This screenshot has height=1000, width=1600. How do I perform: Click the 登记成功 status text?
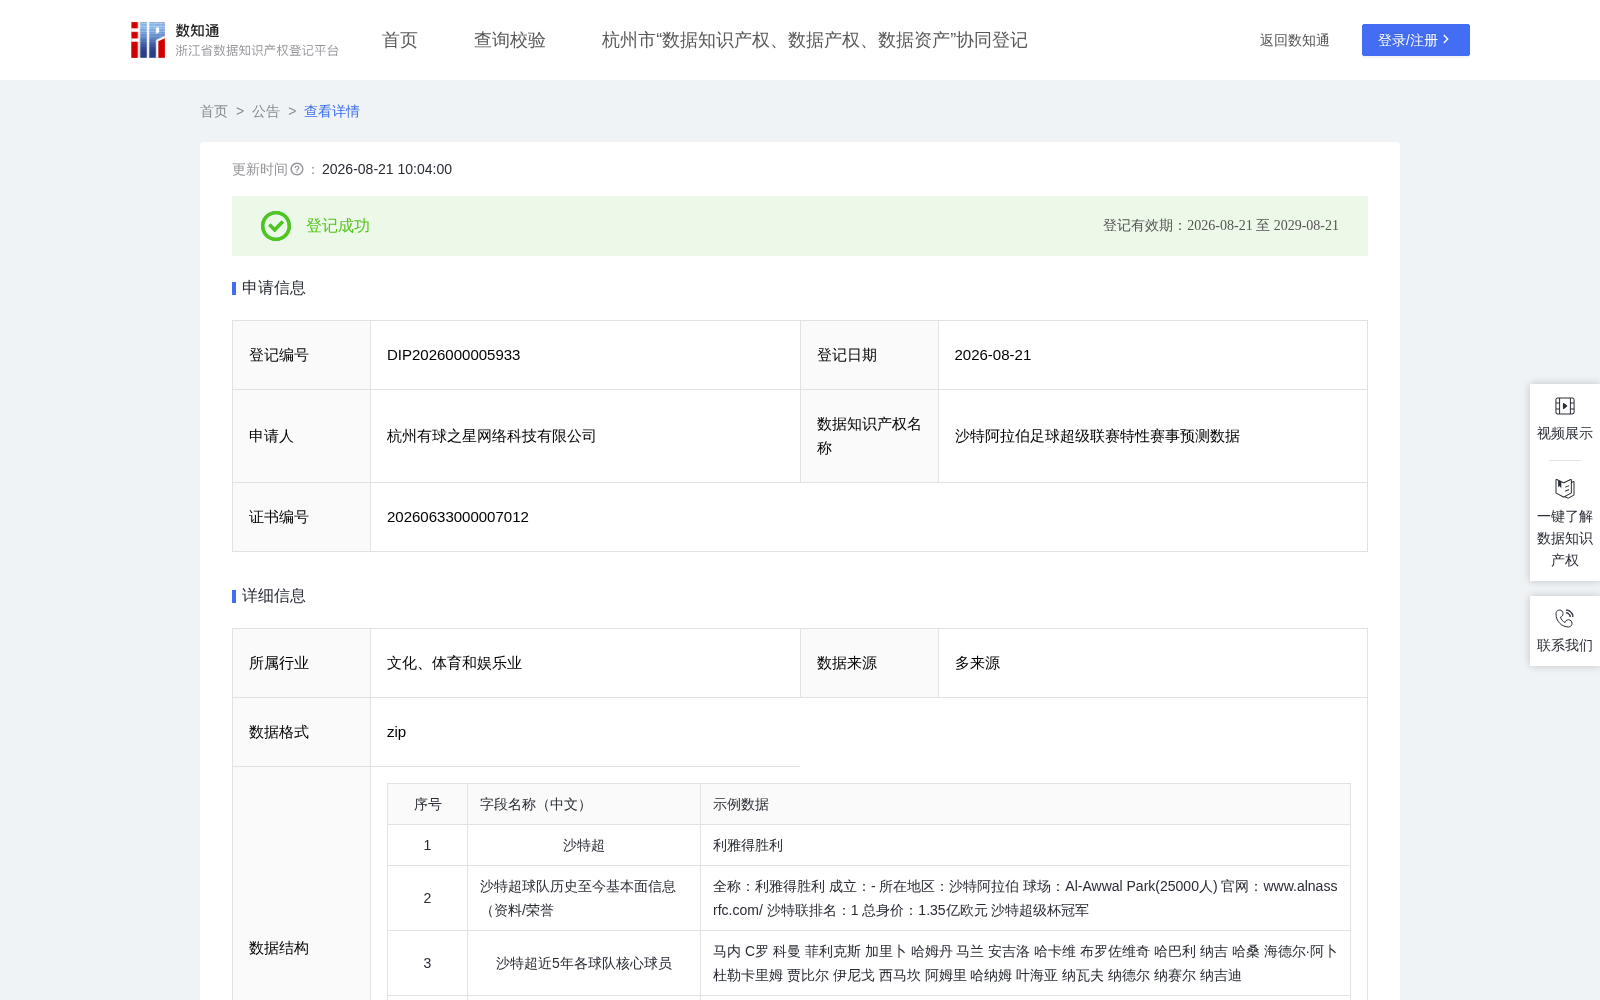(x=338, y=226)
